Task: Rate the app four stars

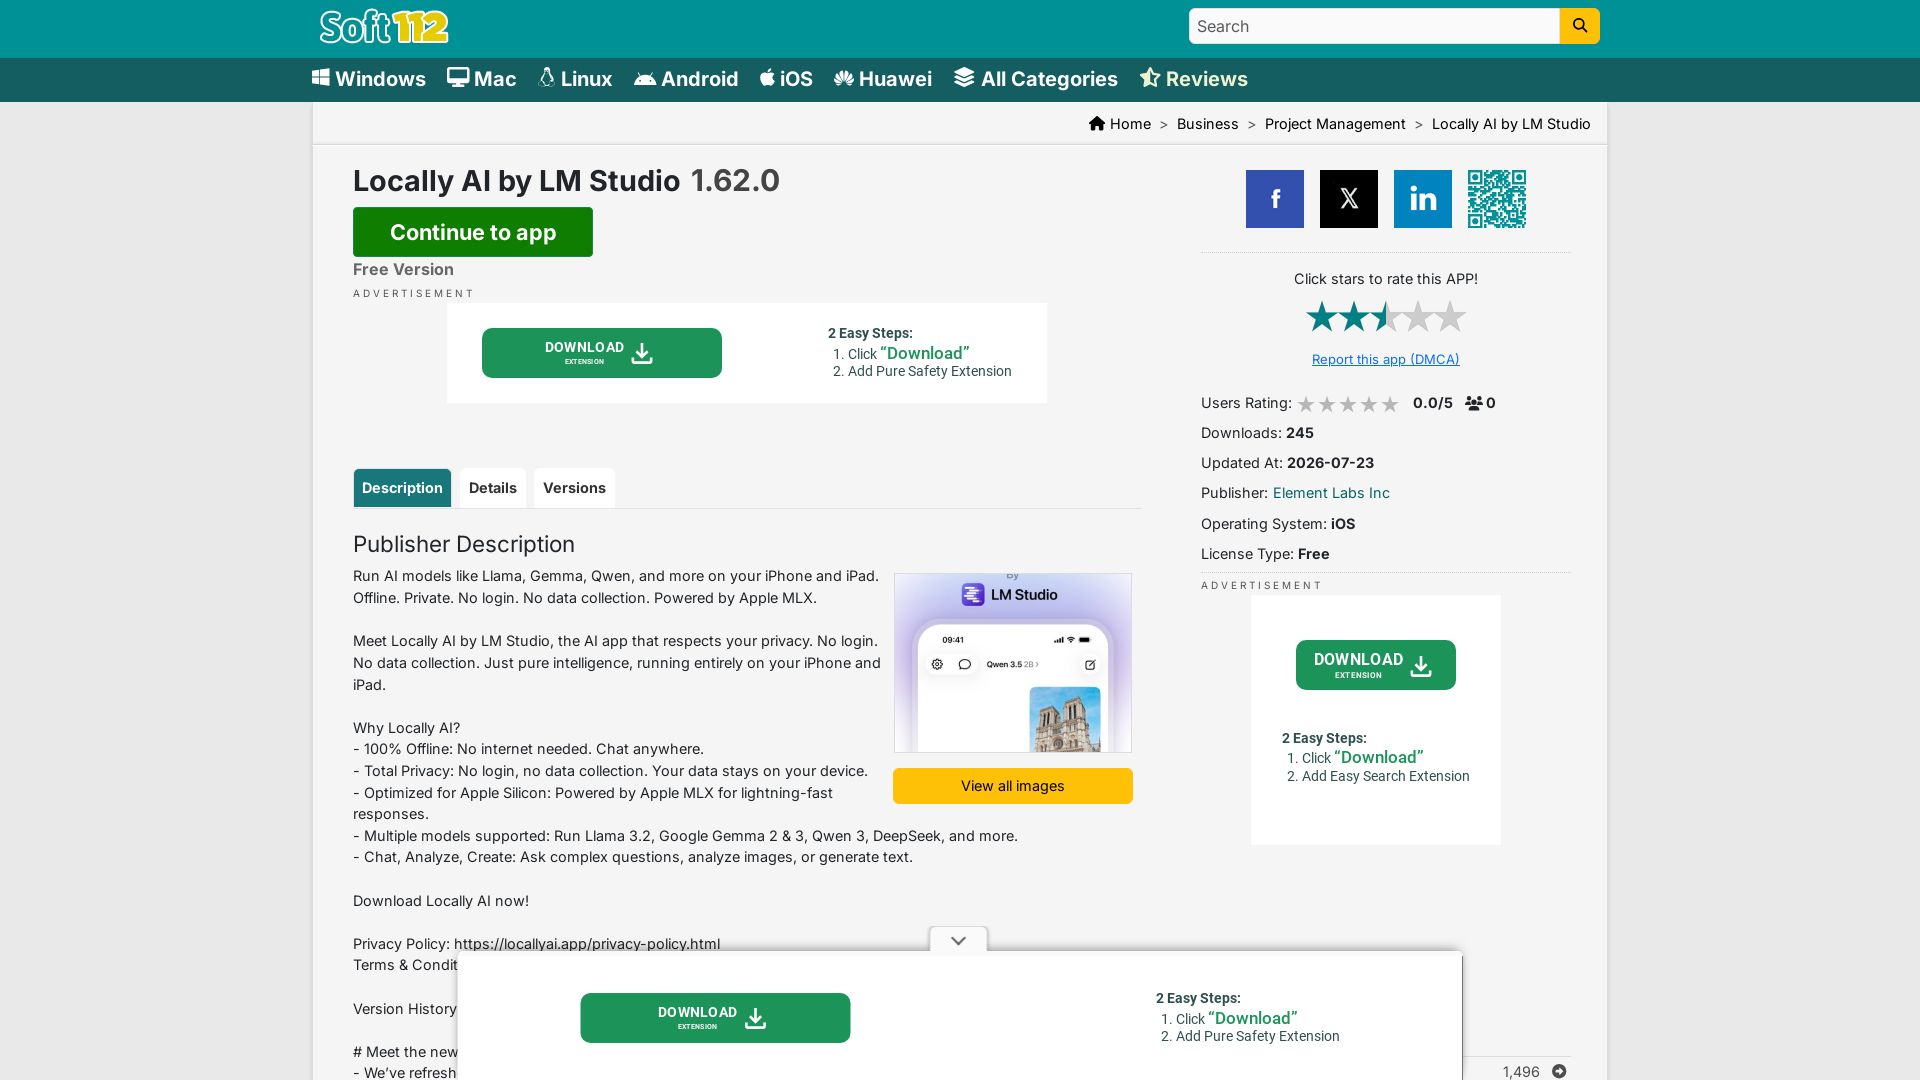Action: (1418, 317)
